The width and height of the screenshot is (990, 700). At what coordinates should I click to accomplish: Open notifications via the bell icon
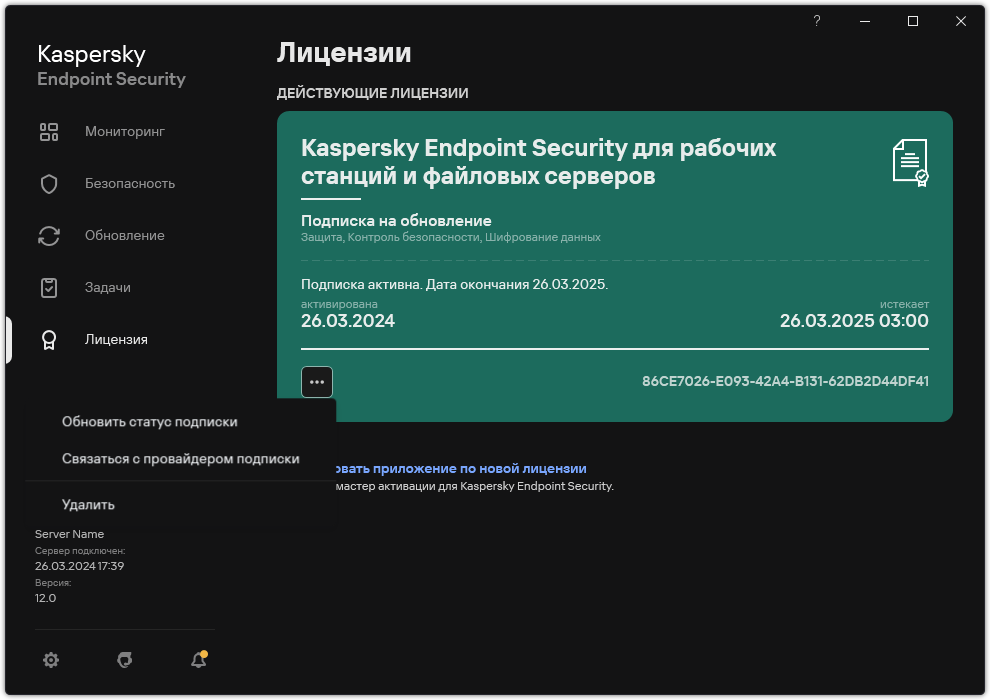pyautogui.click(x=198, y=660)
